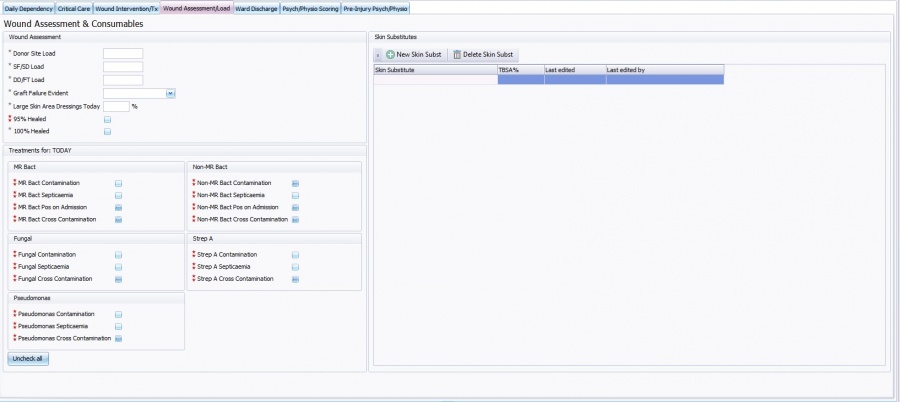The width and height of the screenshot is (900, 402).
Task: Sort by the TBSA% column header
Action: (520, 70)
